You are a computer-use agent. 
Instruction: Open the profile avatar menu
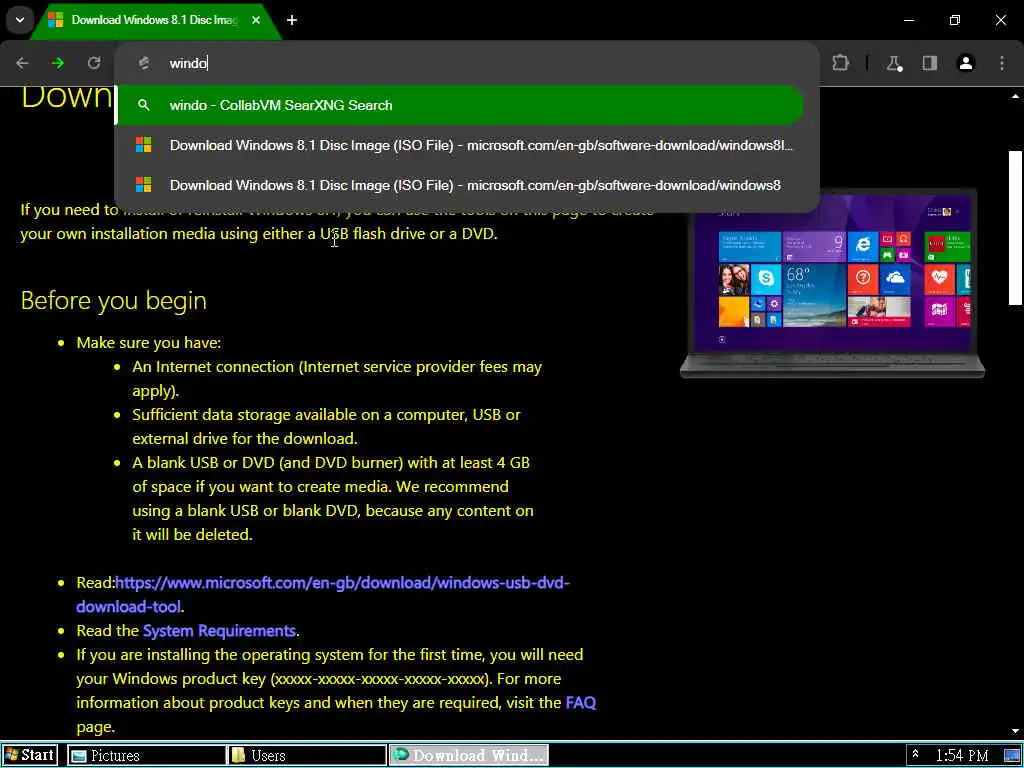966,63
